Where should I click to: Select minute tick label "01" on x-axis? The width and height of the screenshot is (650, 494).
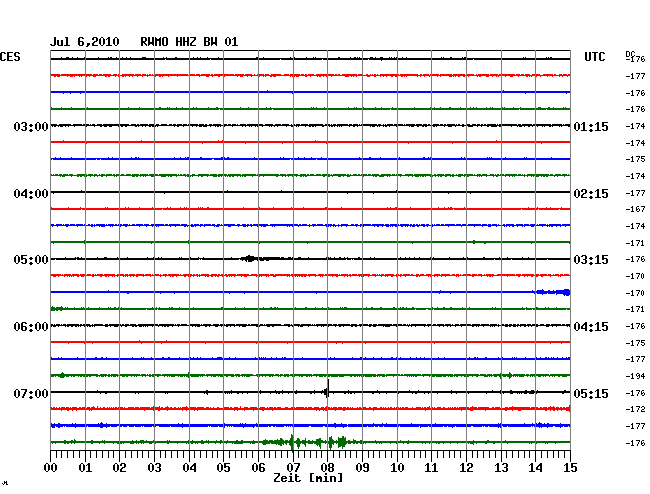(x=85, y=468)
